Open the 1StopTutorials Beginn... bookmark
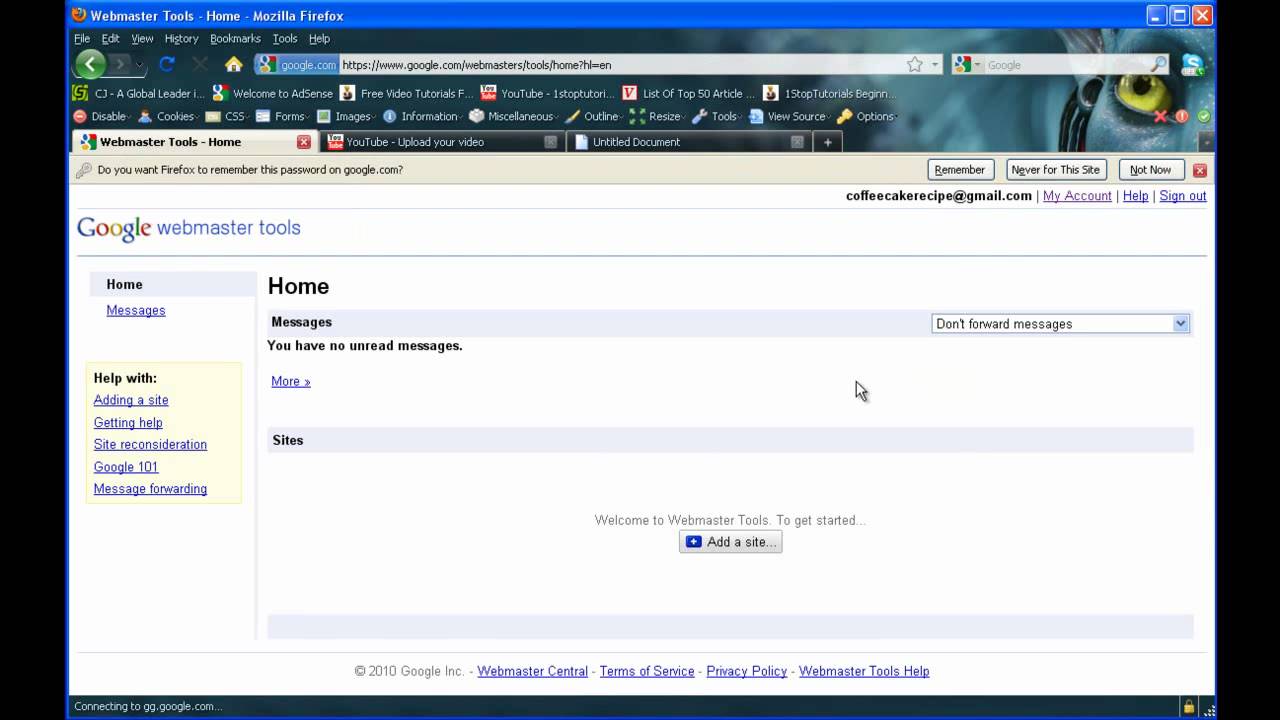 click(x=829, y=93)
